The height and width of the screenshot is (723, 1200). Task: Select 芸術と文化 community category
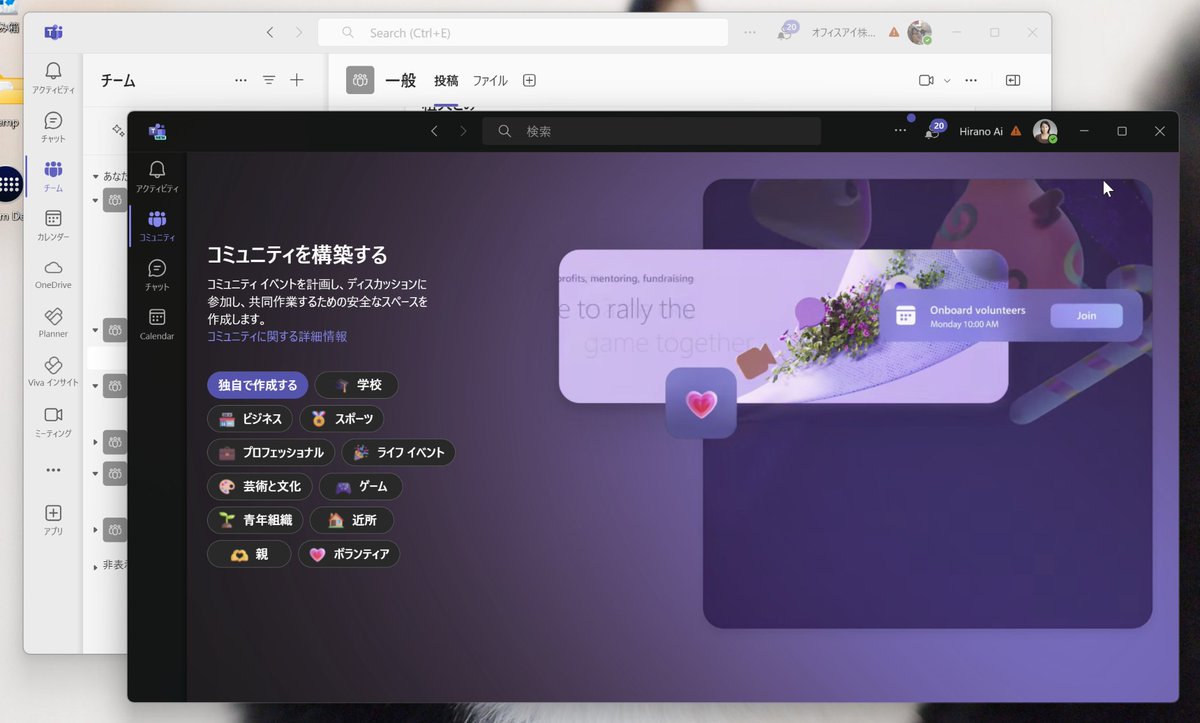tap(259, 487)
